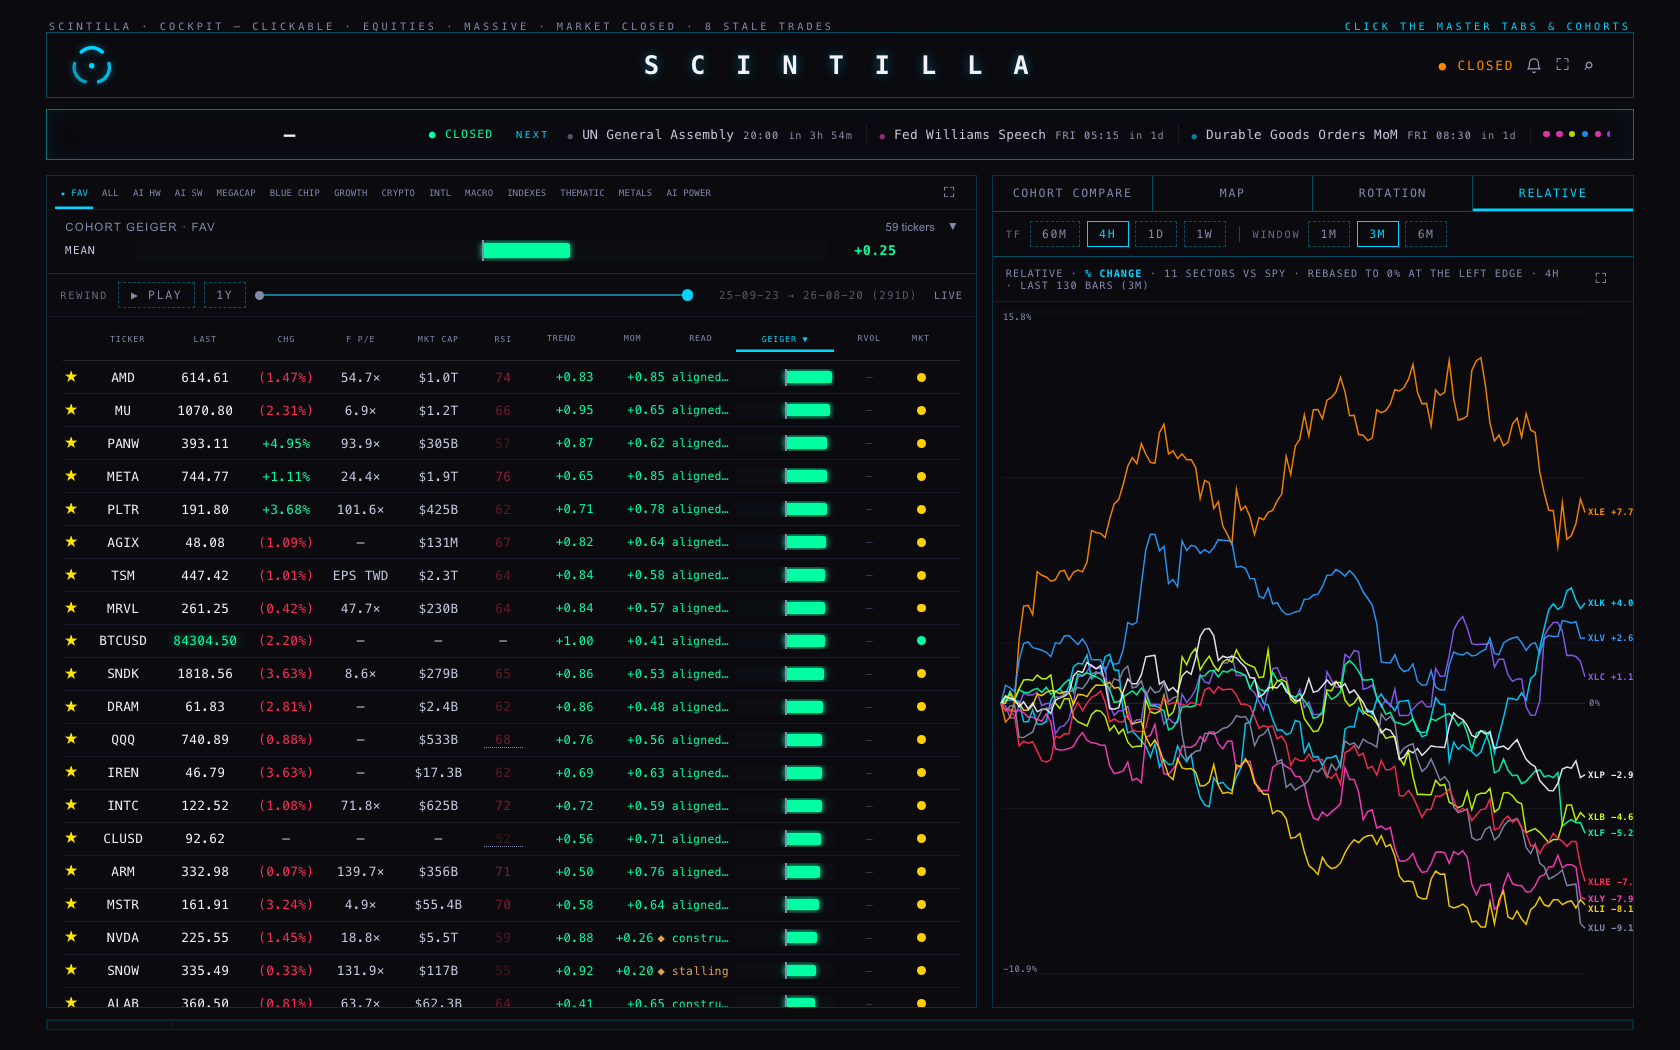Click the AMD Geiger bar
The height and width of the screenshot is (1050, 1680).
[x=808, y=377]
